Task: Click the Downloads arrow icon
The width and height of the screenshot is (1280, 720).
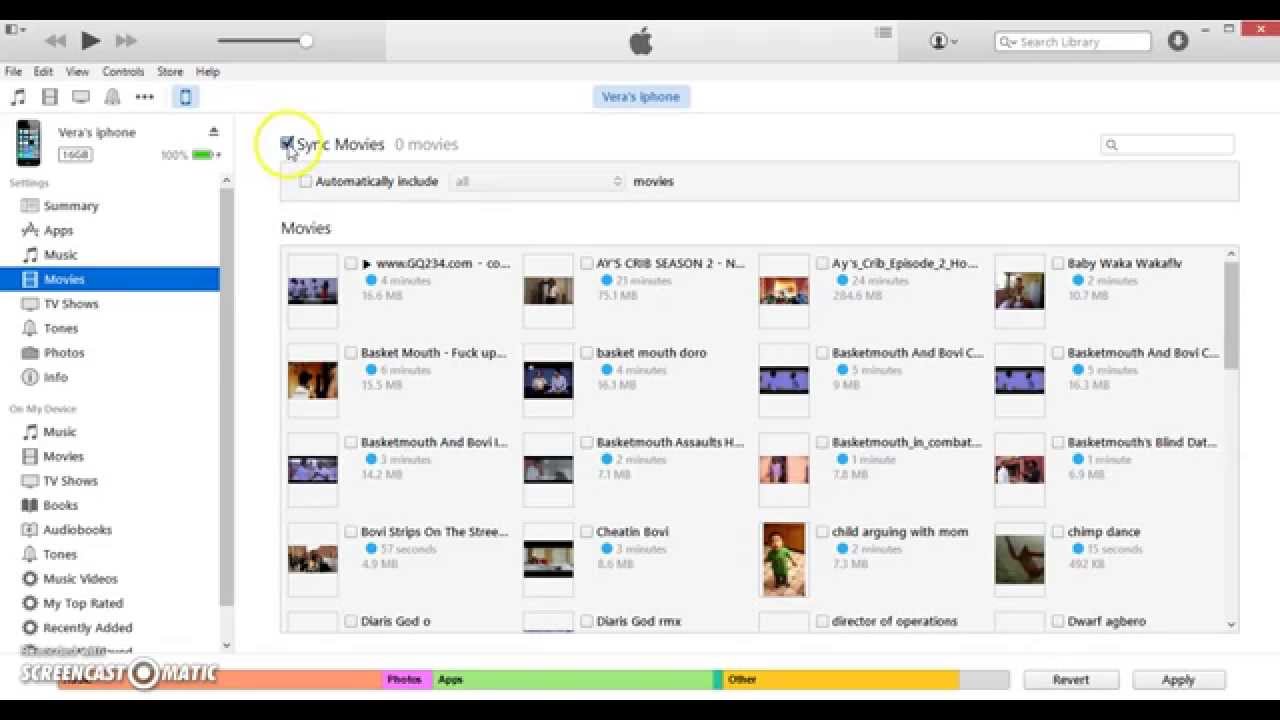Action: point(1178,41)
